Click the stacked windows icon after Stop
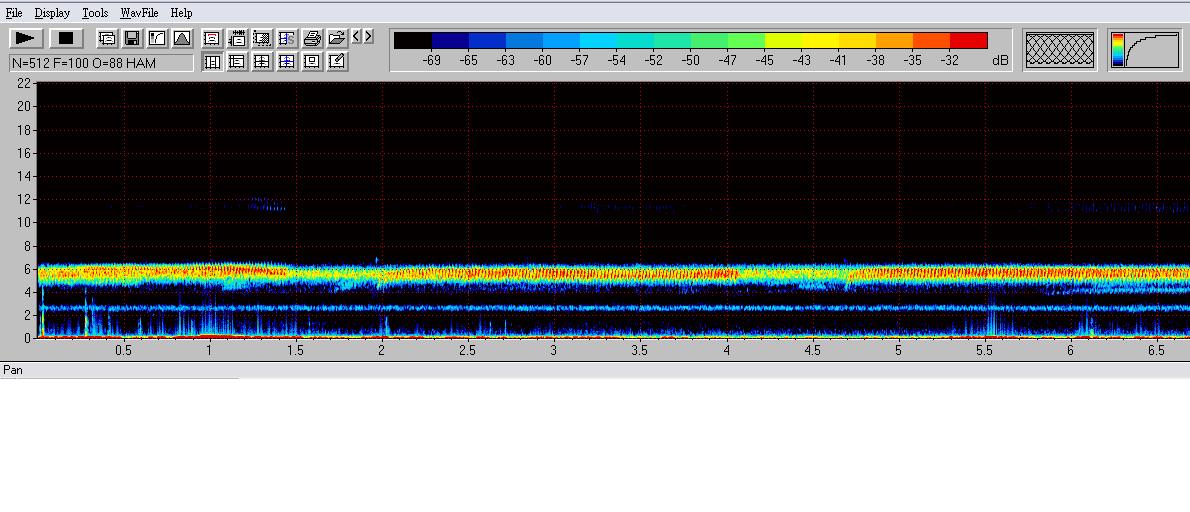The width and height of the screenshot is (1190, 512). coord(106,38)
